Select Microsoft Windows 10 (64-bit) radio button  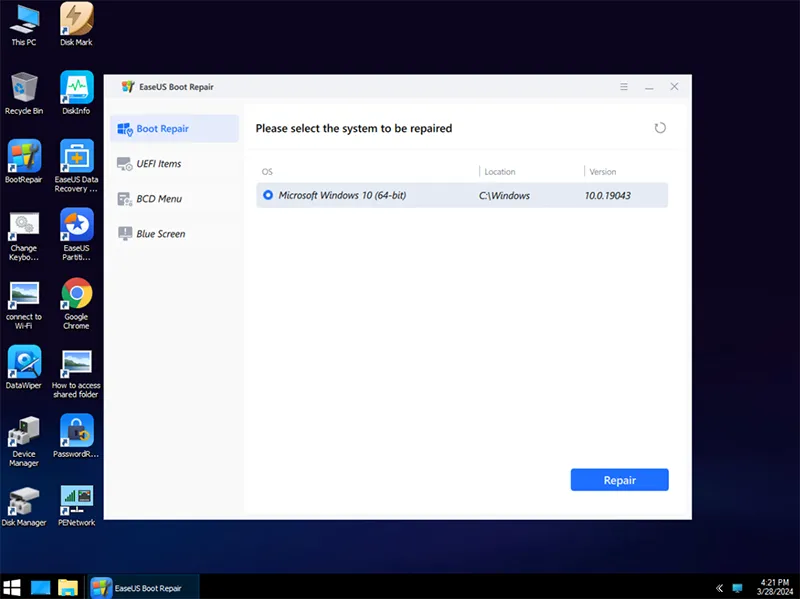click(267, 195)
